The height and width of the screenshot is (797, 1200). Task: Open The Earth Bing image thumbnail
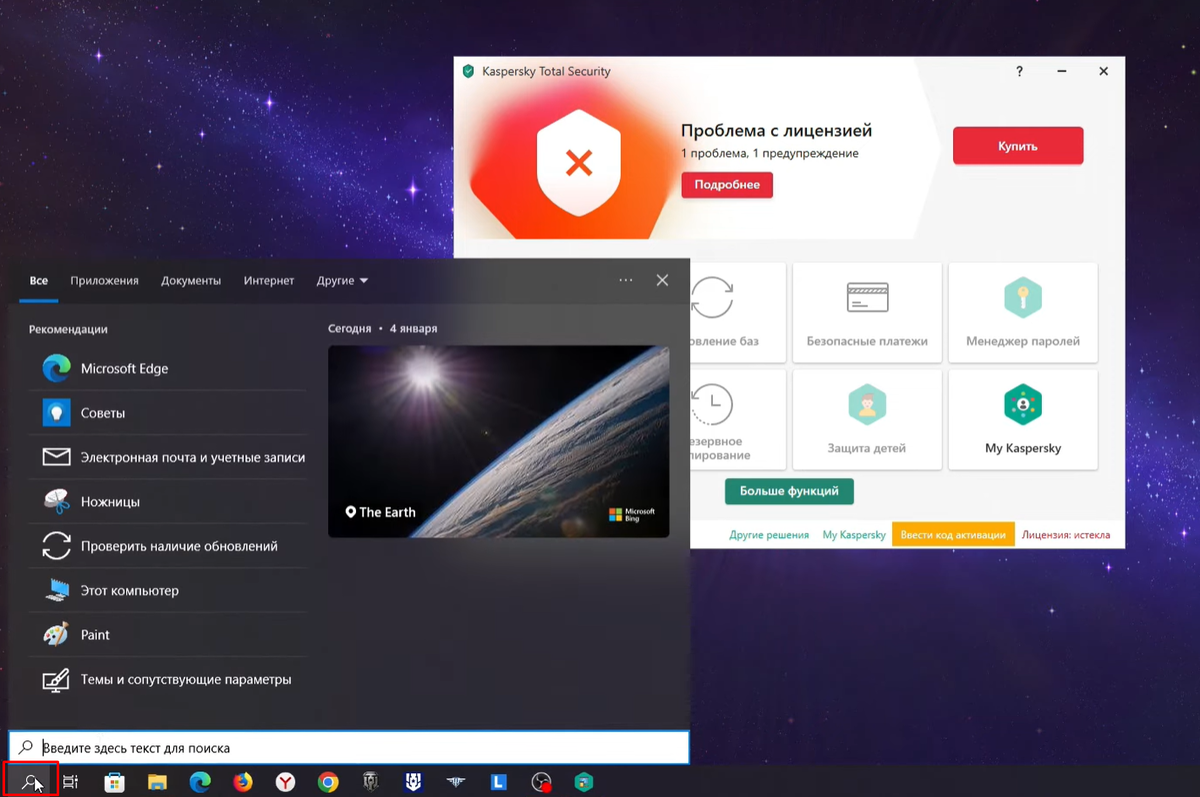tap(499, 441)
